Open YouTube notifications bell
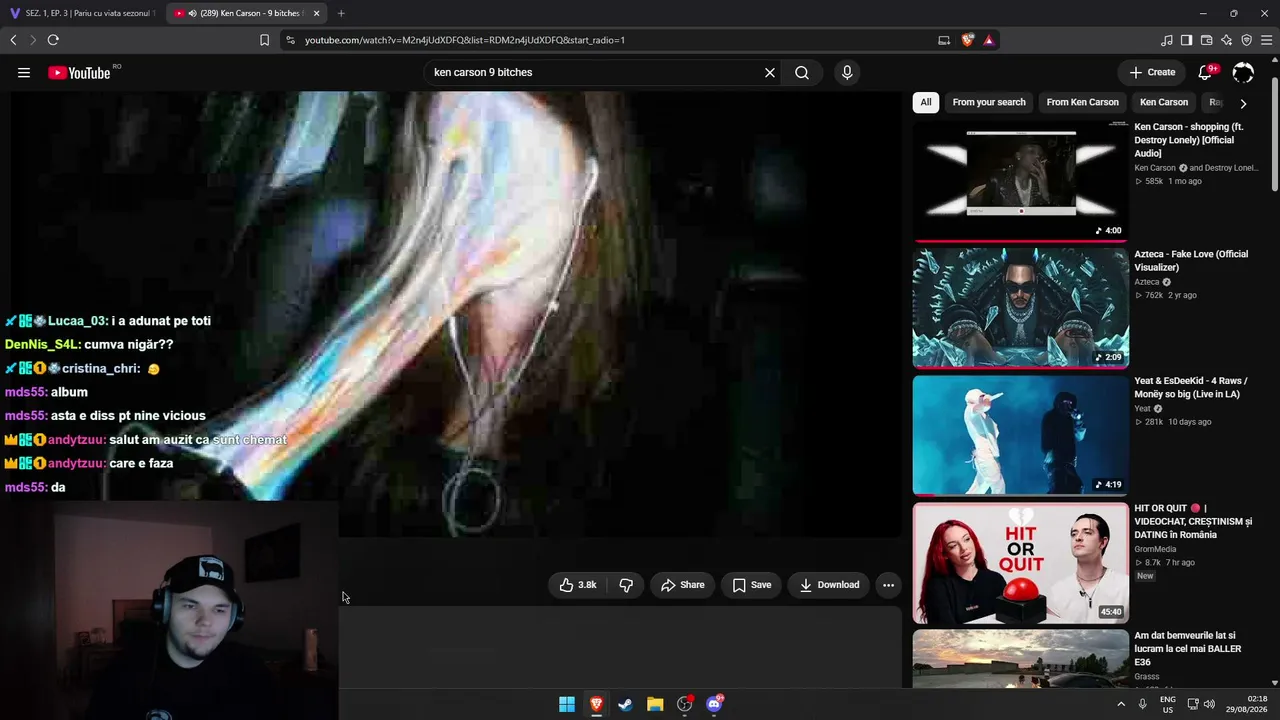Viewport: 1280px width, 720px height. pyautogui.click(x=1205, y=72)
